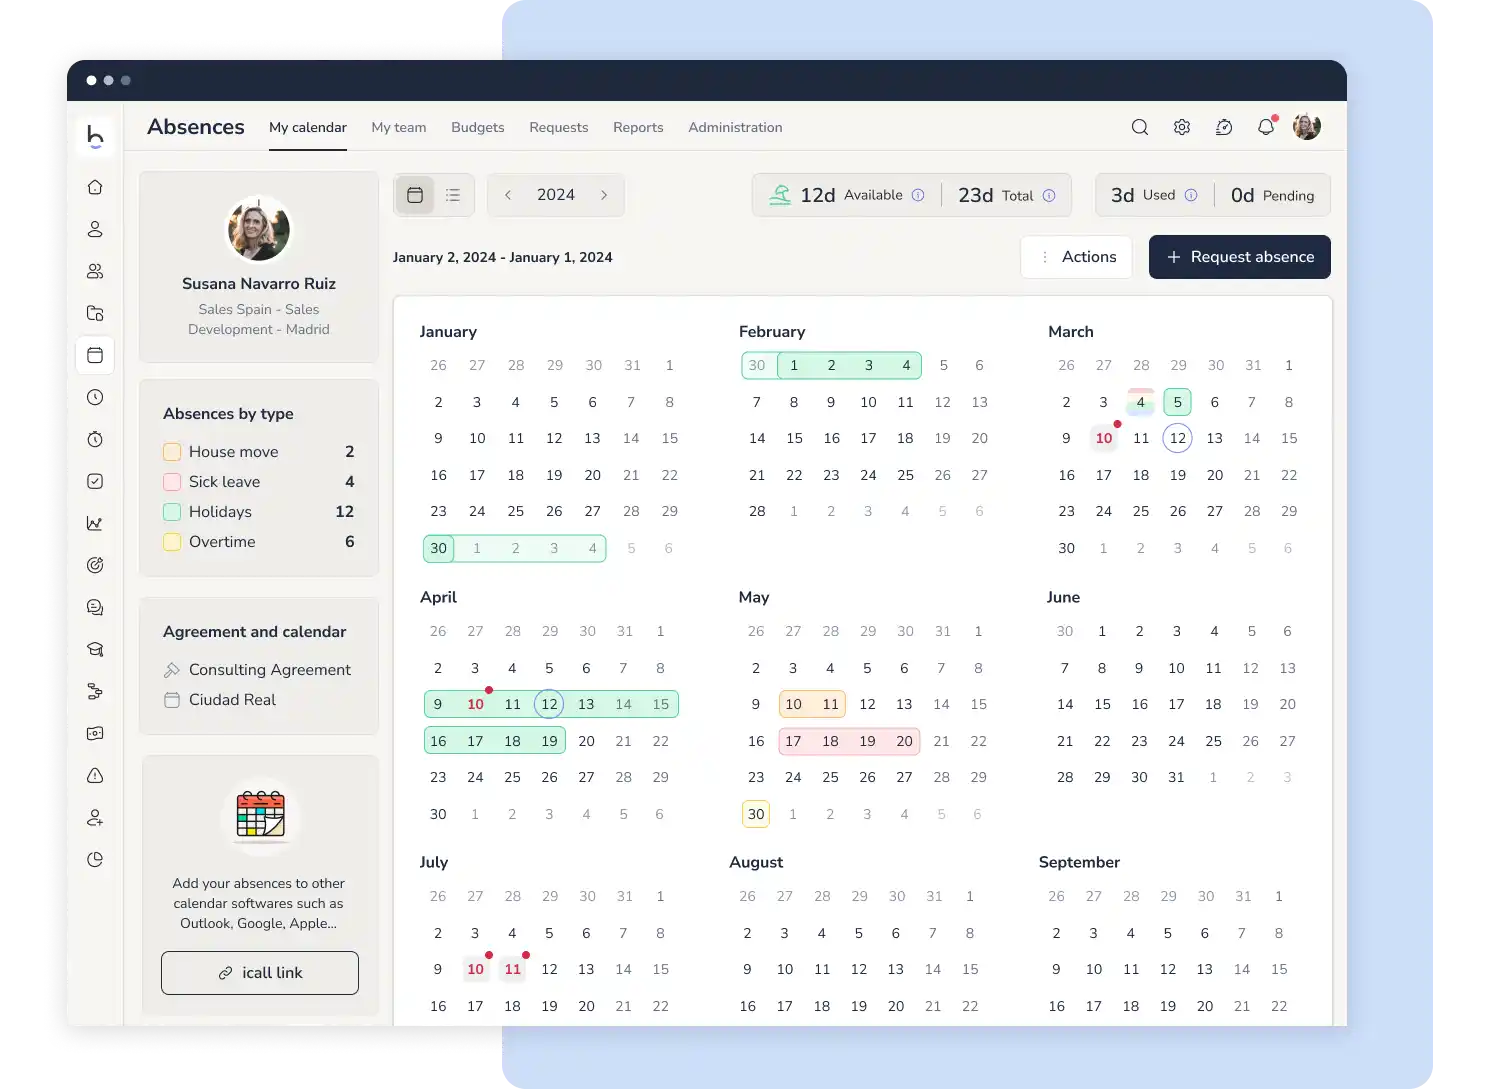The image size is (1500, 1089).
Task: Select May 30 overtime day
Action: point(756,814)
